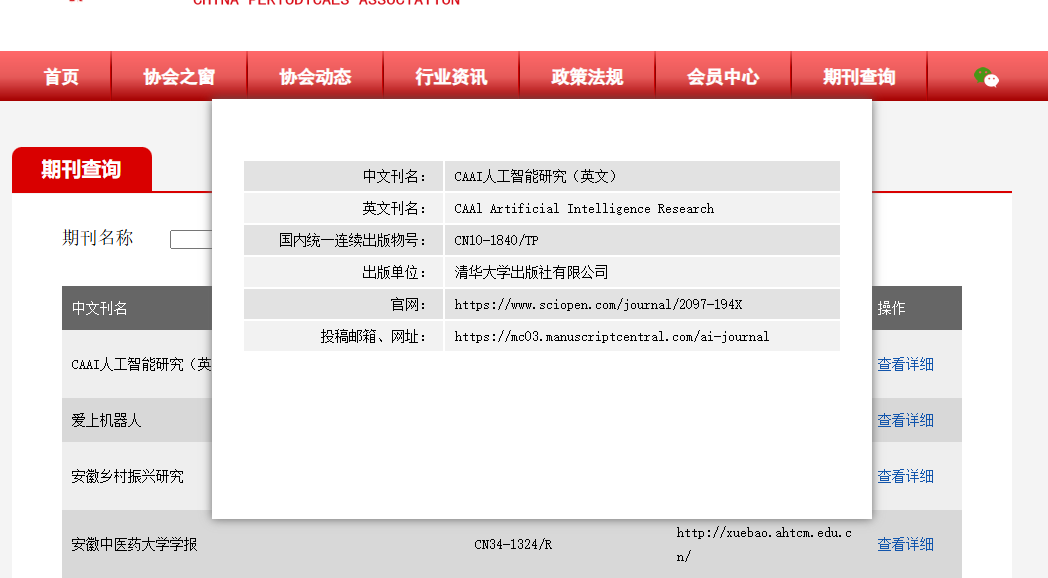Viewport: 1048px width, 578px height.
Task: Select the 期刊查询 navigation item
Action: pos(859,76)
